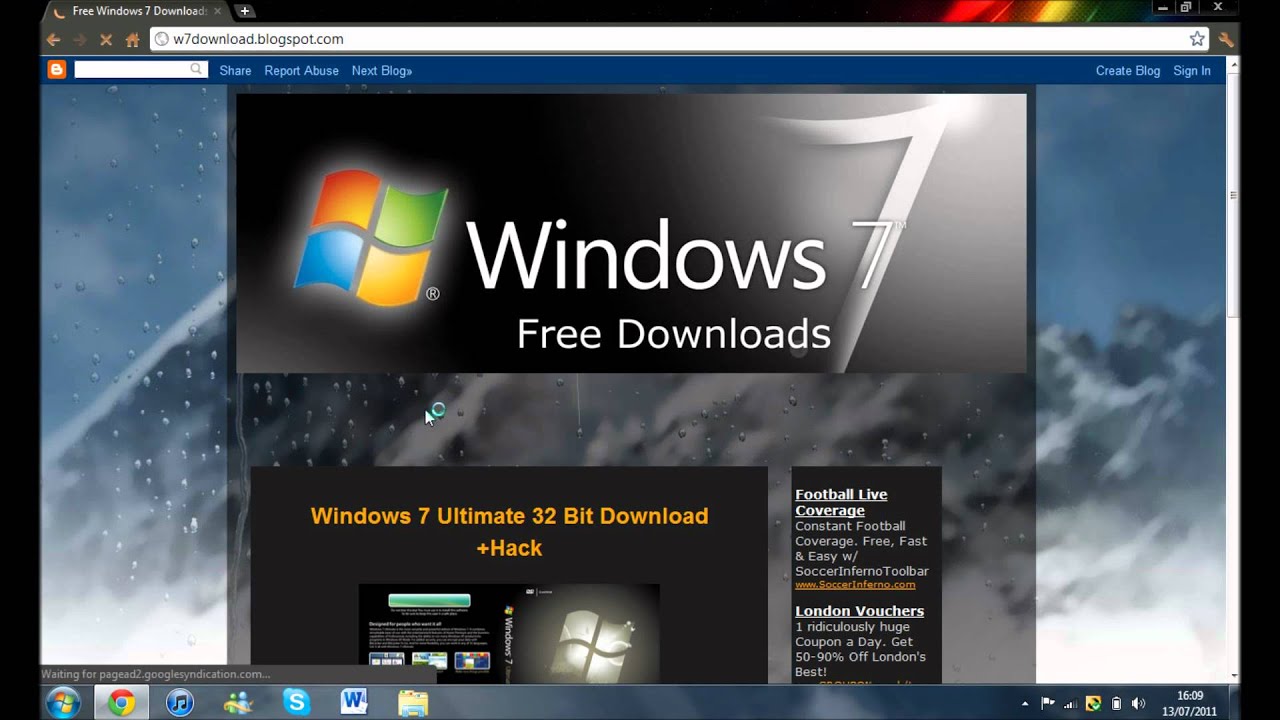
Task: Launch iTunes from the taskbar
Action: pos(179,702)
